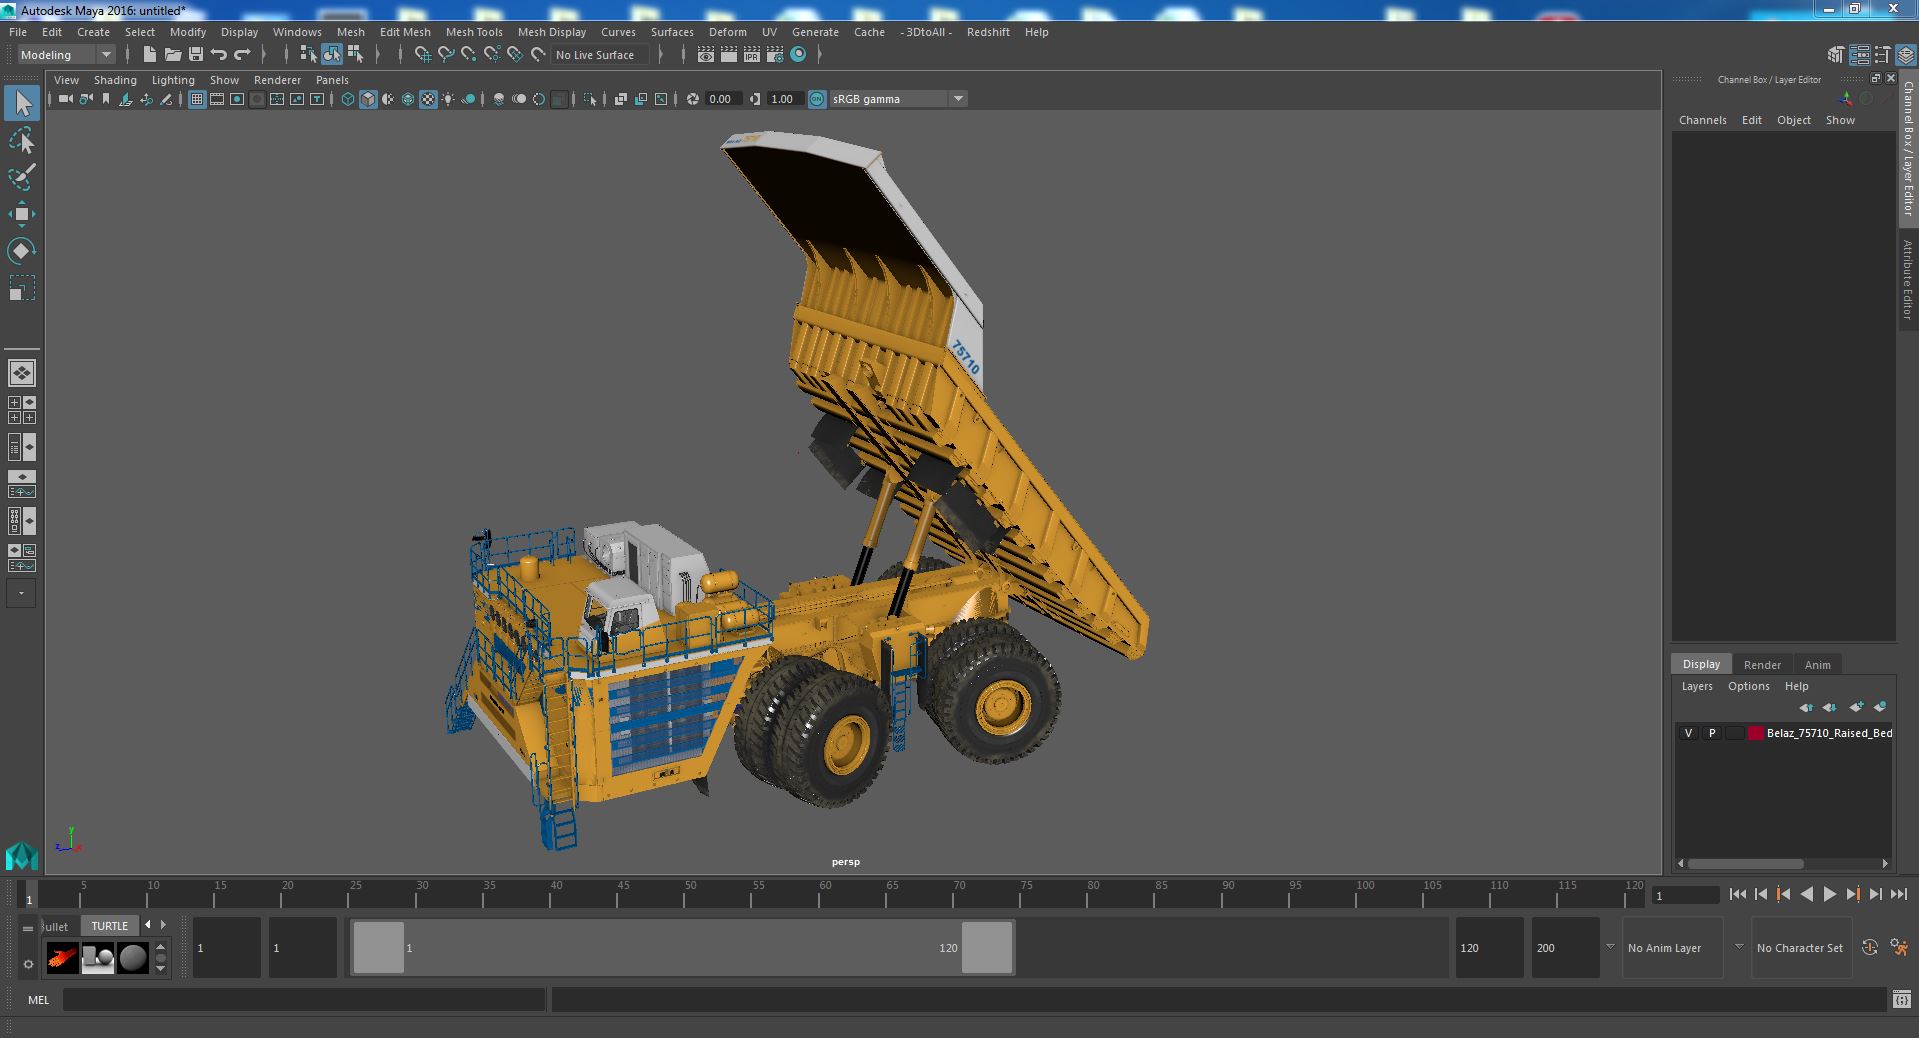Open the Modeling menu set dropdown

pyautogui.click(x=66, y=55)
